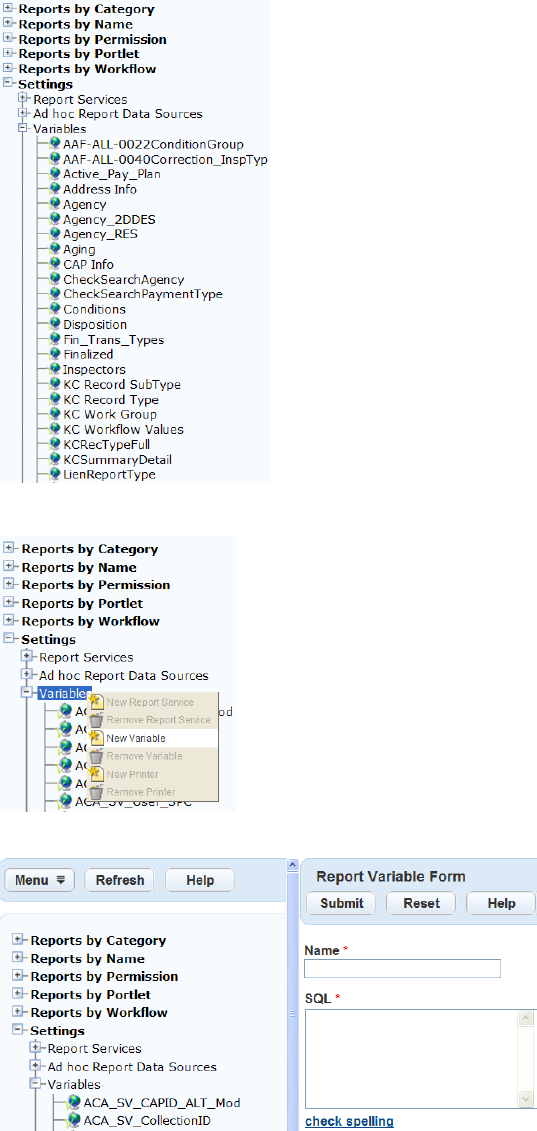The image size is (537, 1131).
Task: Open the Menu dropdown button
Action: tap(40, 880)
